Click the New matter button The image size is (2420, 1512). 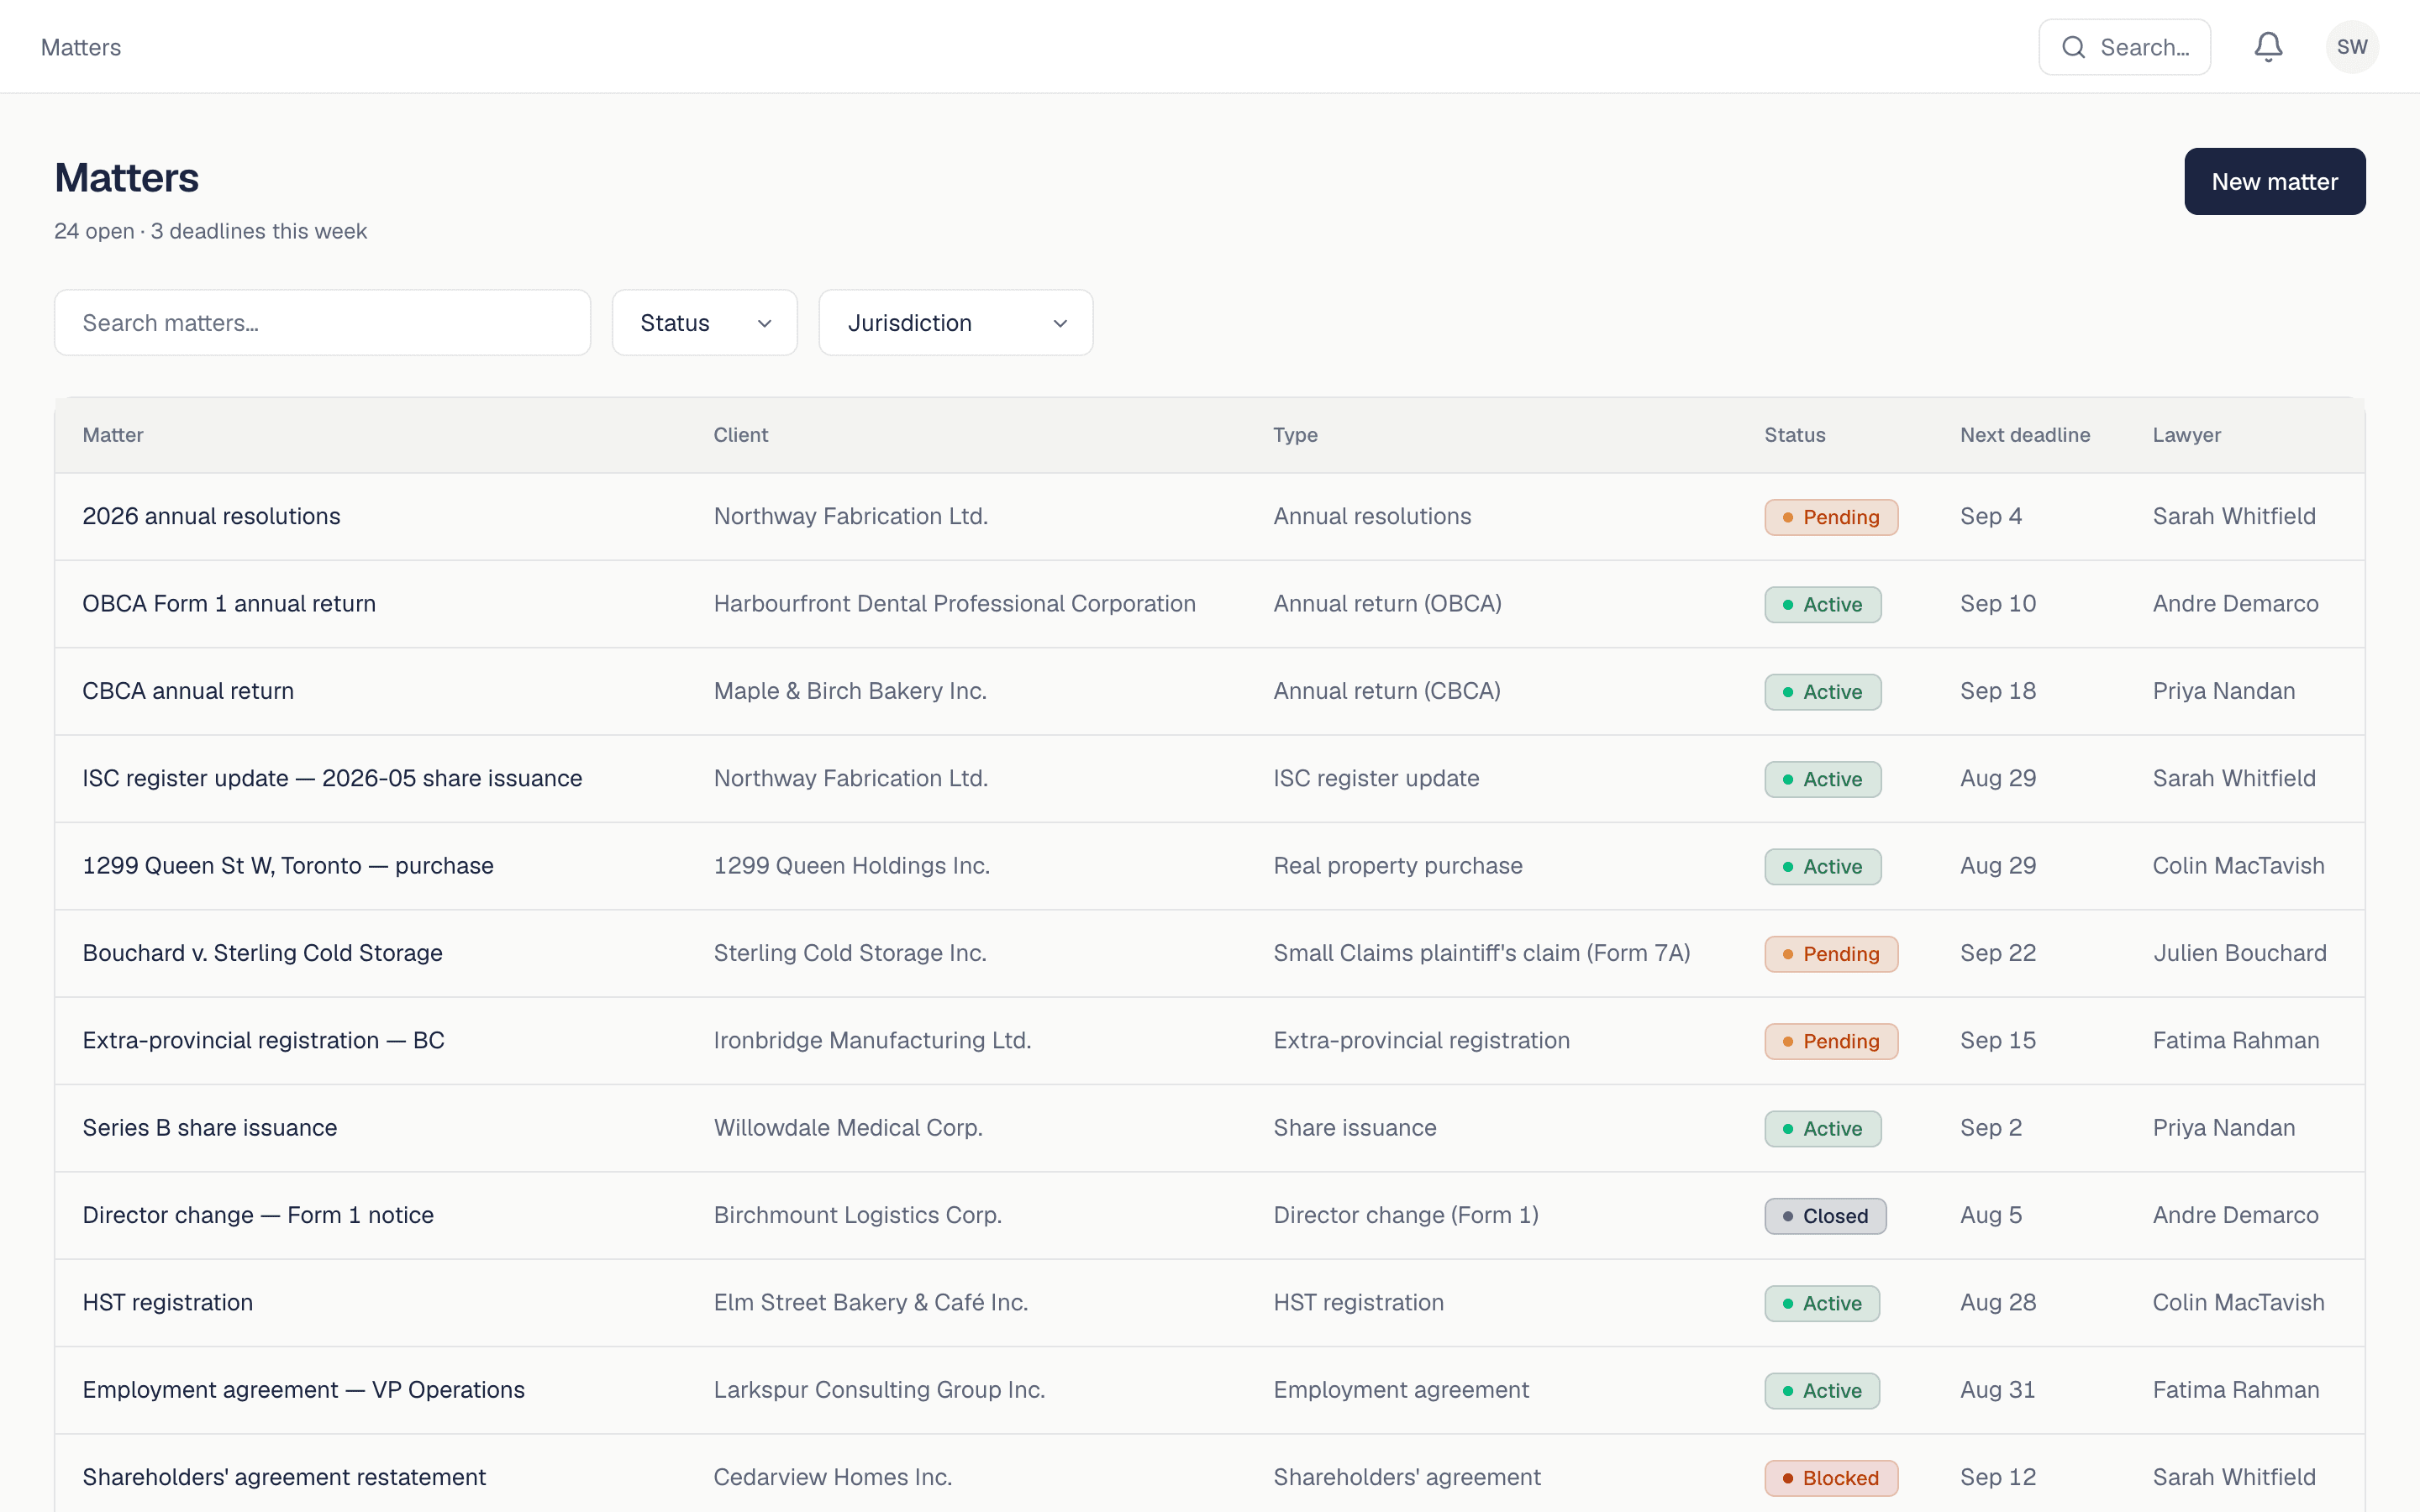point(2274,181)
